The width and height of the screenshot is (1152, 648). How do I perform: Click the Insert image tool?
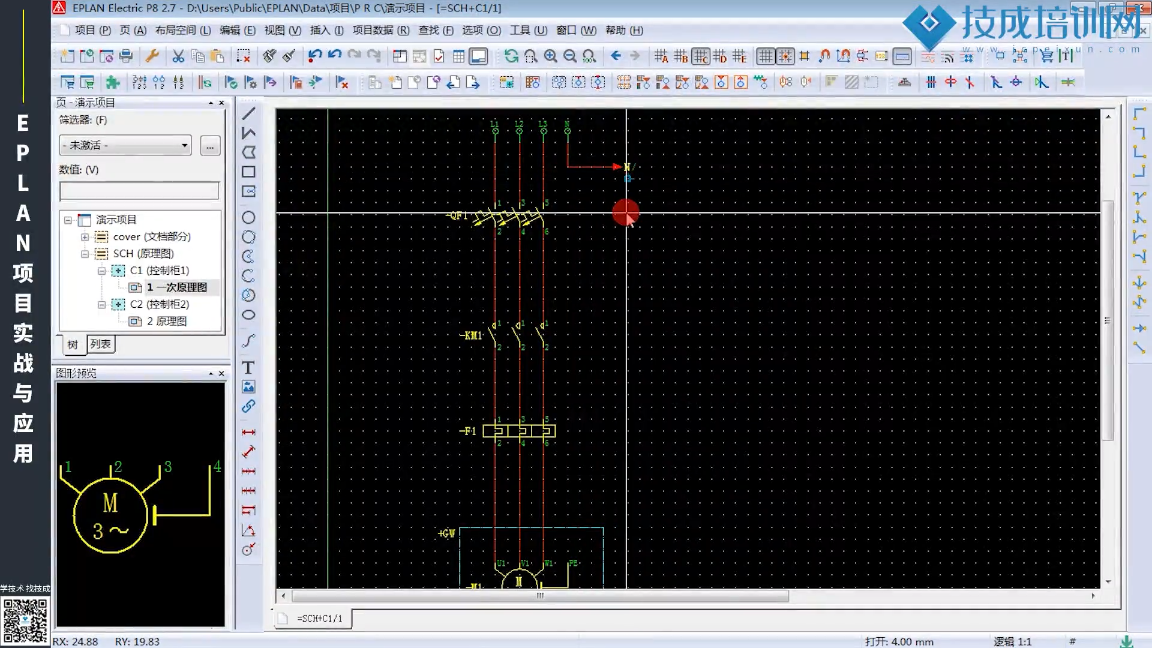tap(249, 386)
